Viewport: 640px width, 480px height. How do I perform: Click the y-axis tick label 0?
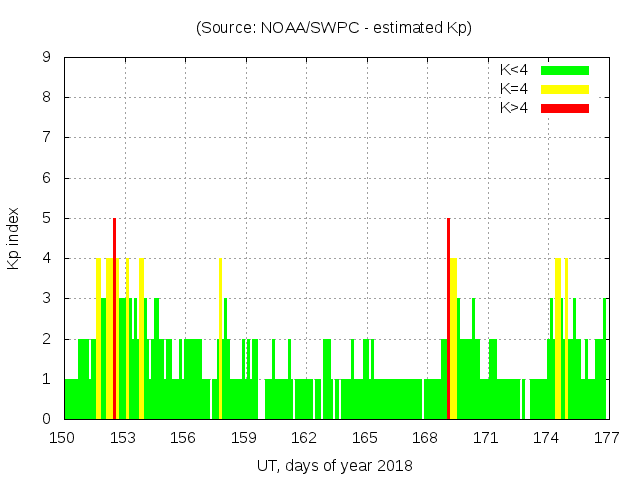coord(47,419)
